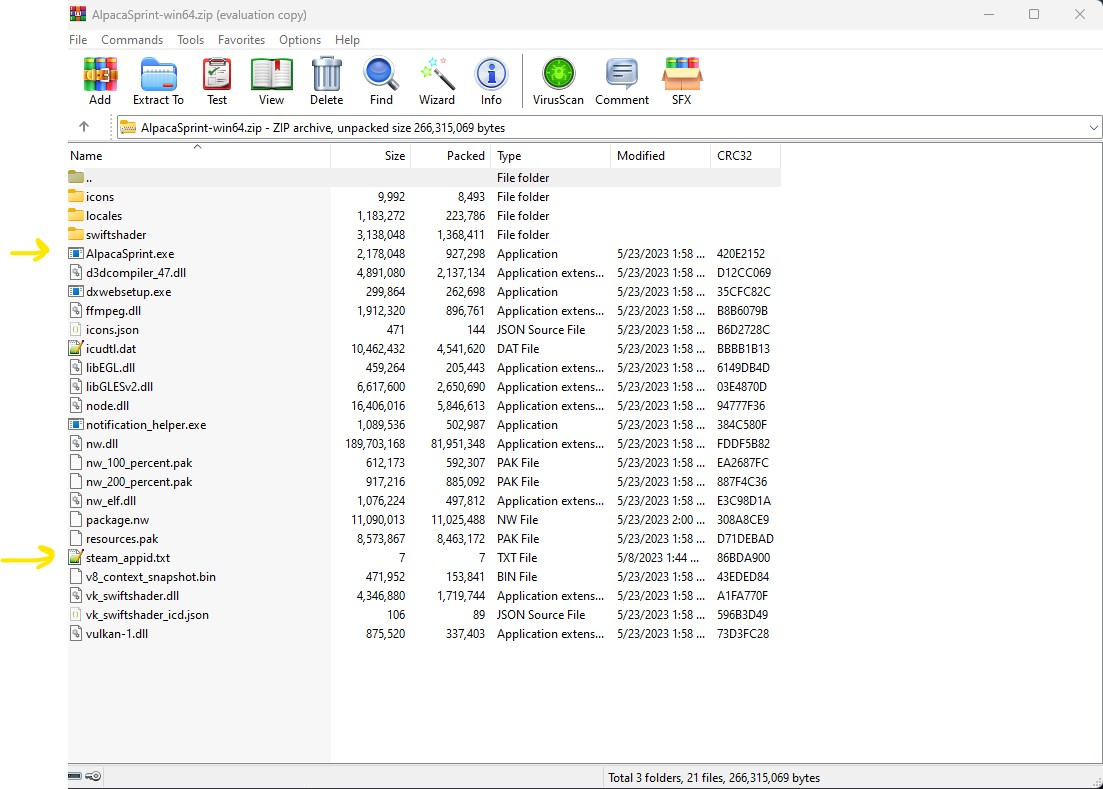This screenshot has width=1103, height=789.
Task: Select the nw_elf.dll file name
Action: (110, 500)
